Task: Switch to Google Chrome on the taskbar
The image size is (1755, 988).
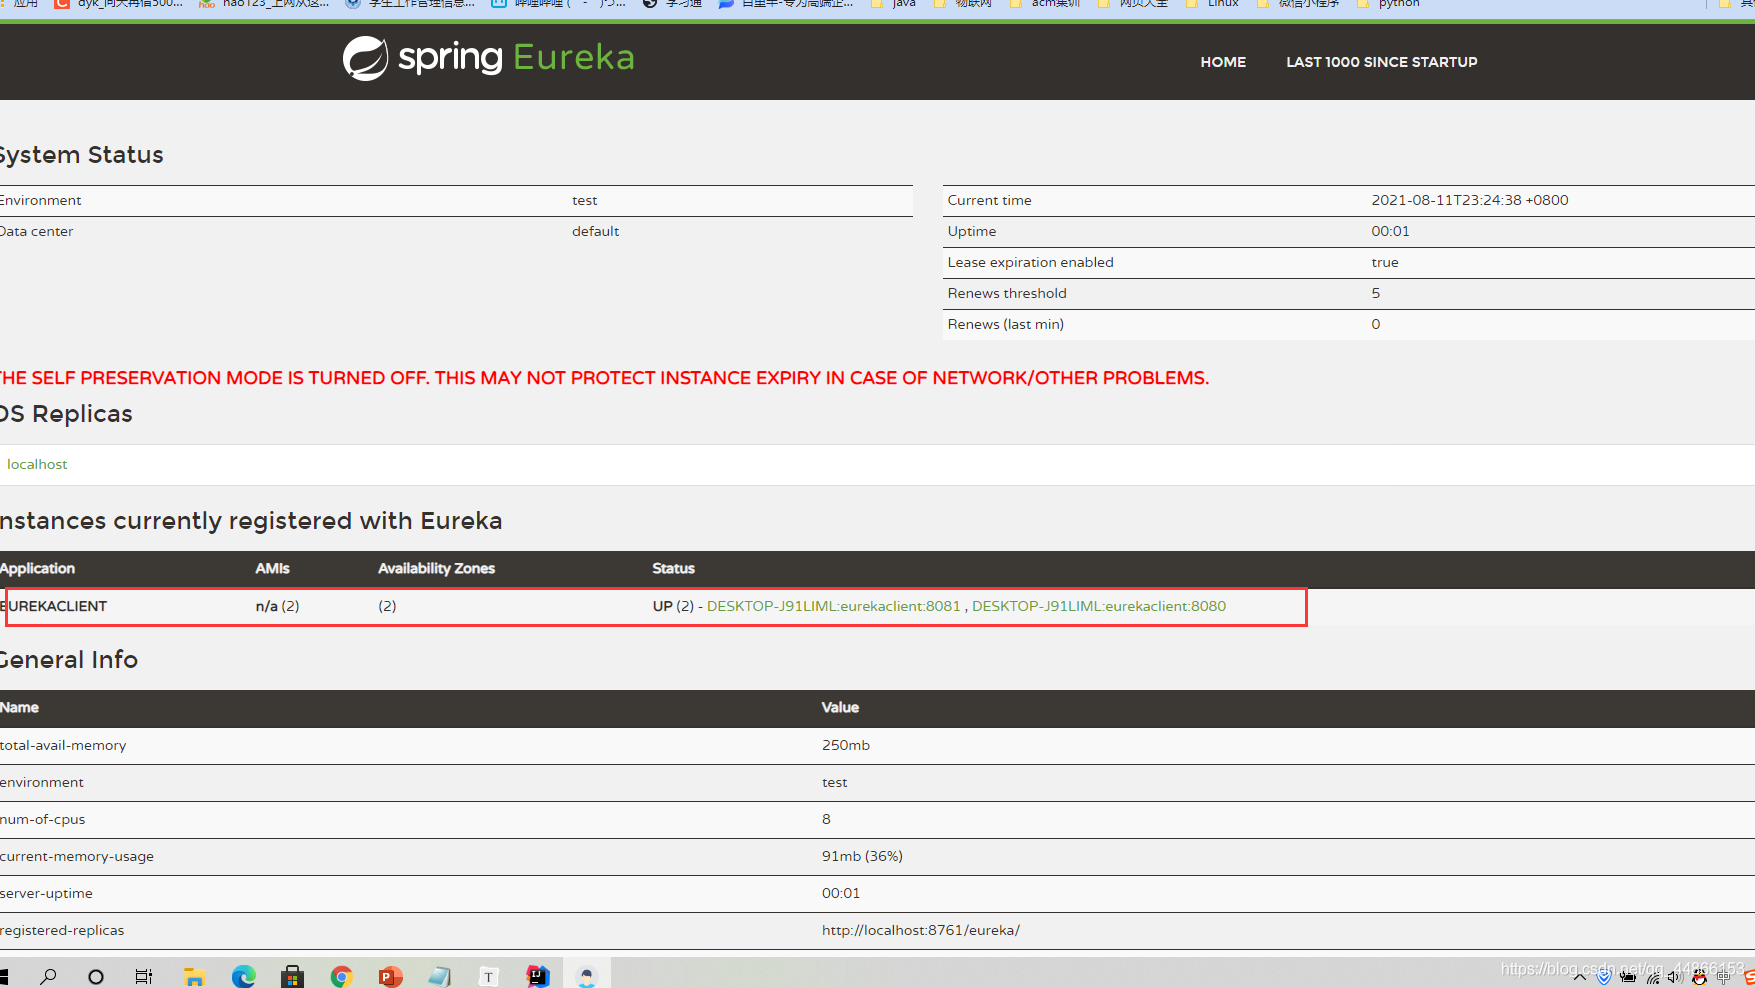Action: [x=341, y=976]
